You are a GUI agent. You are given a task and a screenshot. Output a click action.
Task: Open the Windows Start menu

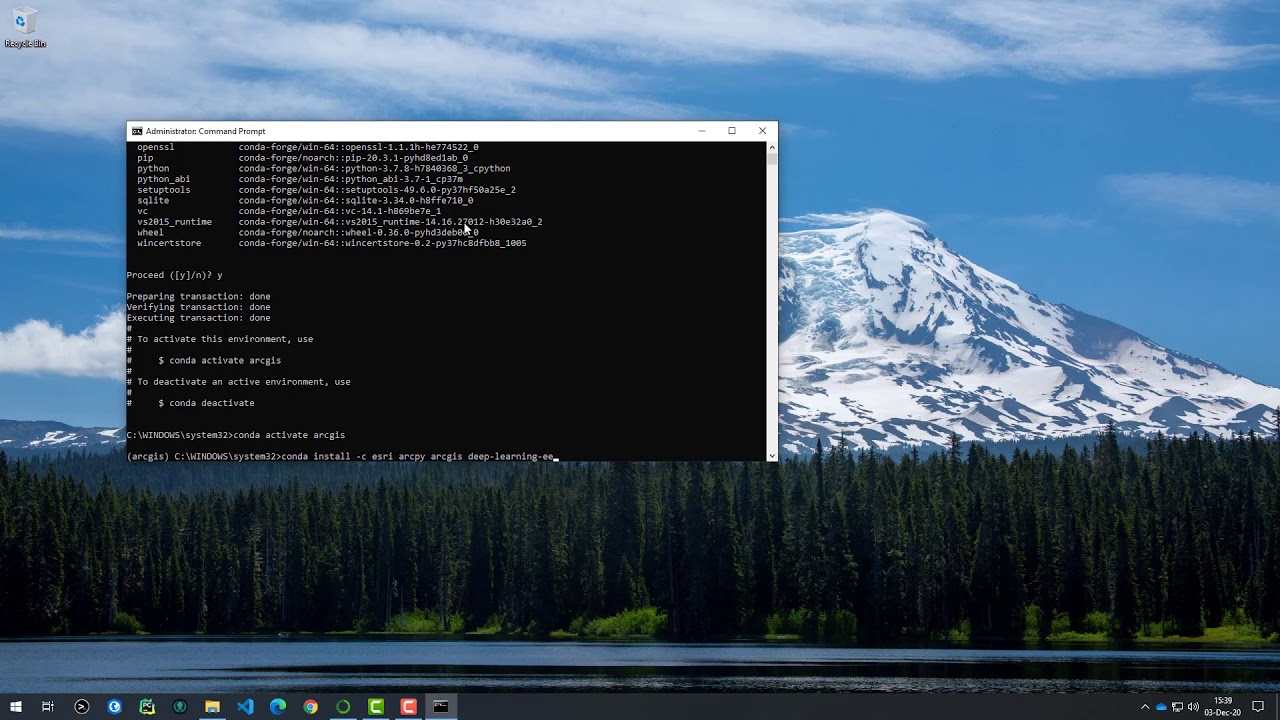[15, 707]
